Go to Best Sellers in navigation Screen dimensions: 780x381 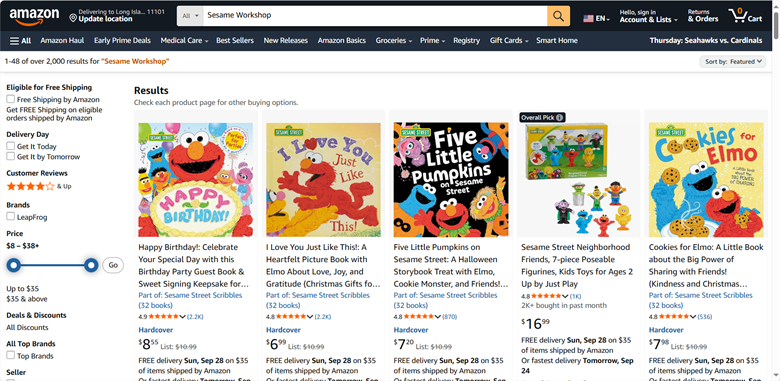235,41
